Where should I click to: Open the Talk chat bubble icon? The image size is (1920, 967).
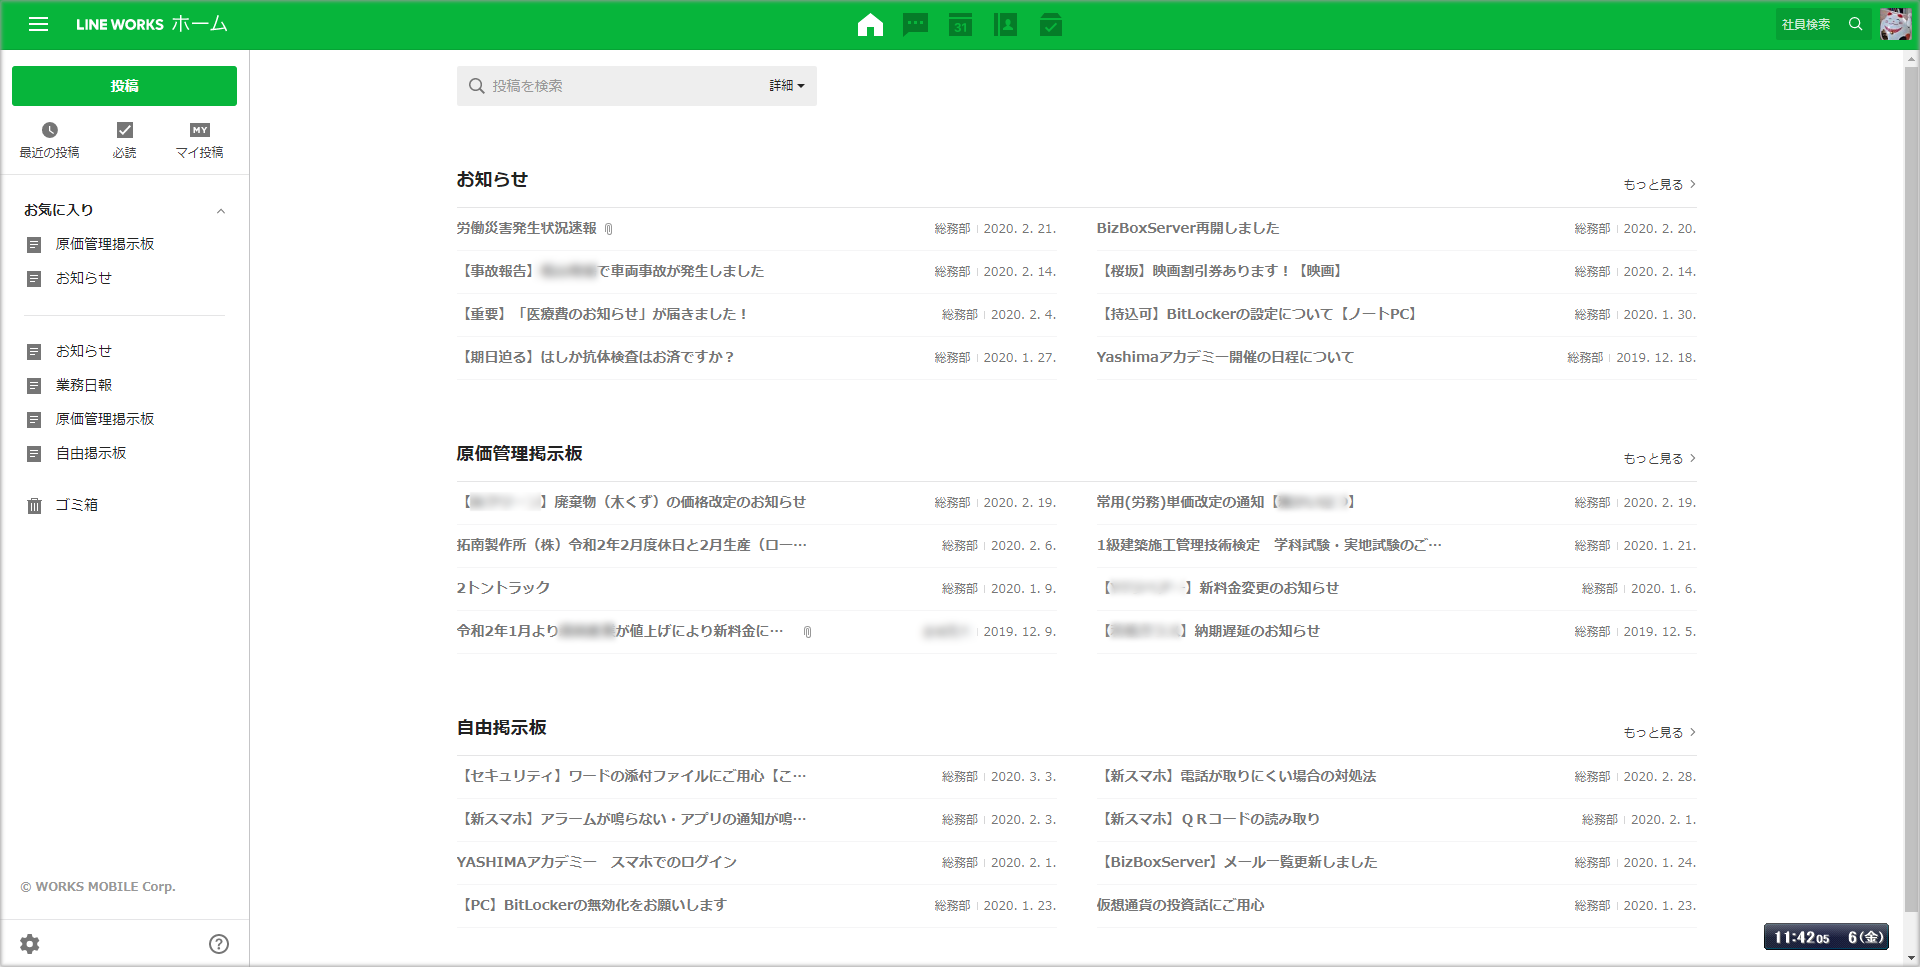click(x=915, y=25)
